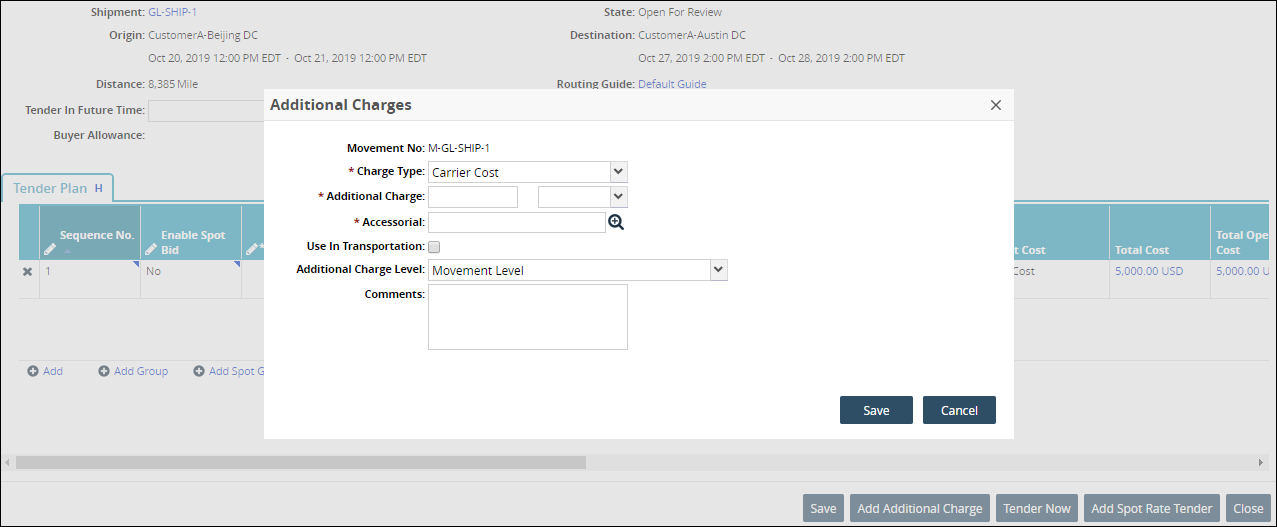Image resolution: width=1277 pixels, height=527 pixels.
Task: Open the Default Guide routing link
Action: (672, 84)
